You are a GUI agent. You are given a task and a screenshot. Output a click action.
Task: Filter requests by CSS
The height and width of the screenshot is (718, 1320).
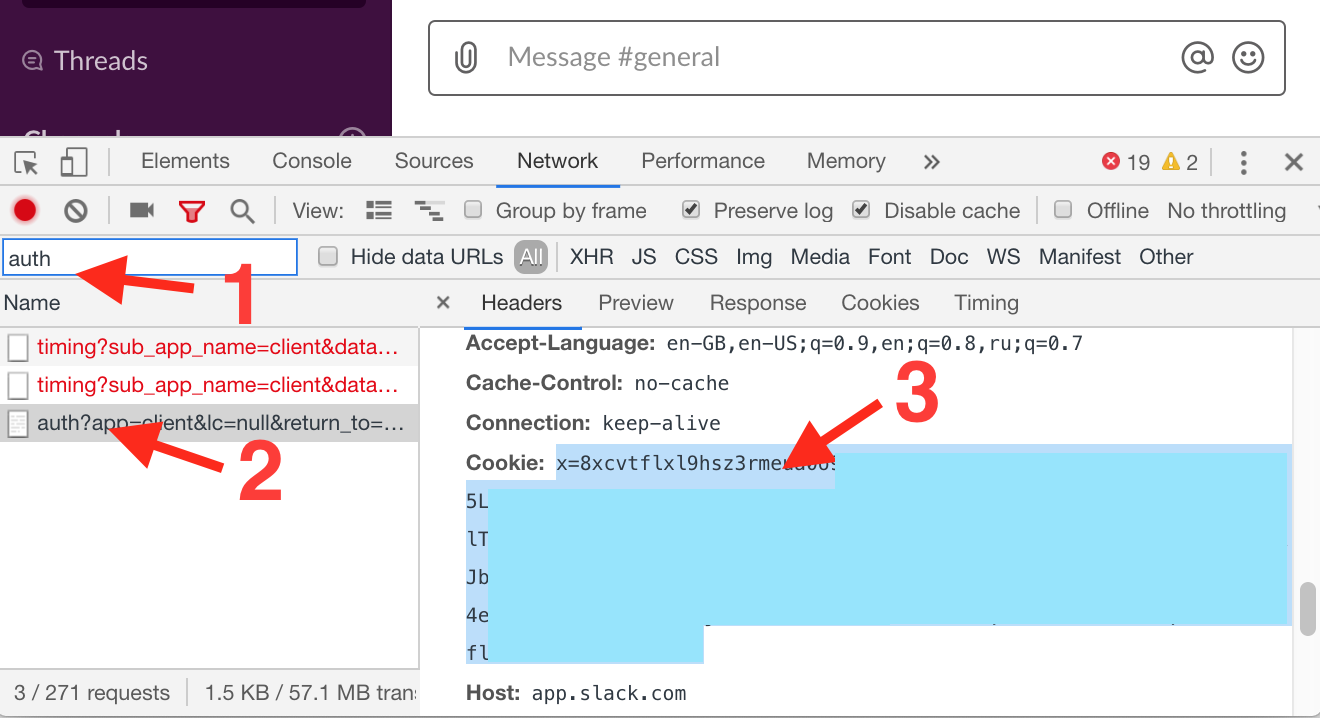[696, 257]
